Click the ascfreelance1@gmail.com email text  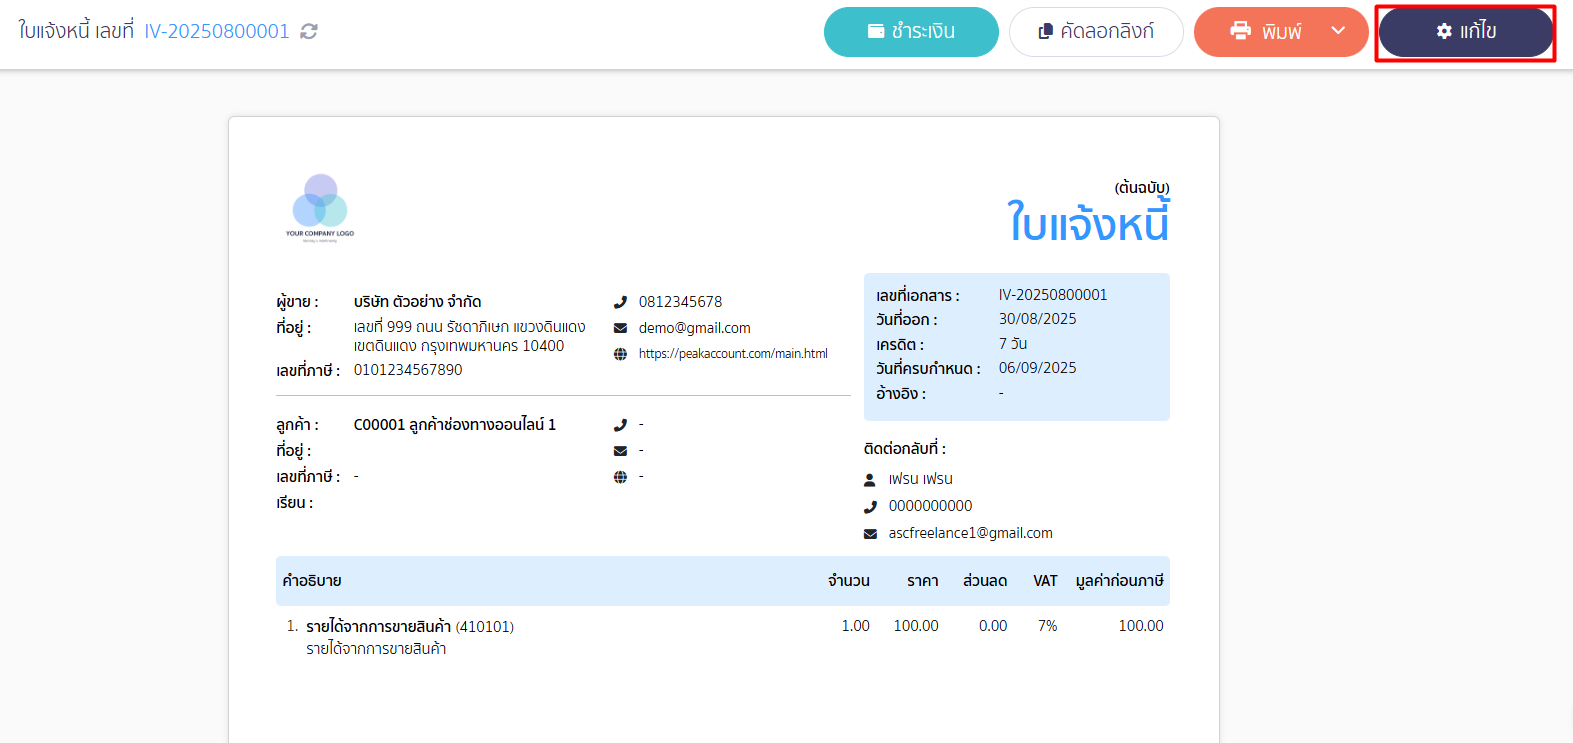(971, 533)
